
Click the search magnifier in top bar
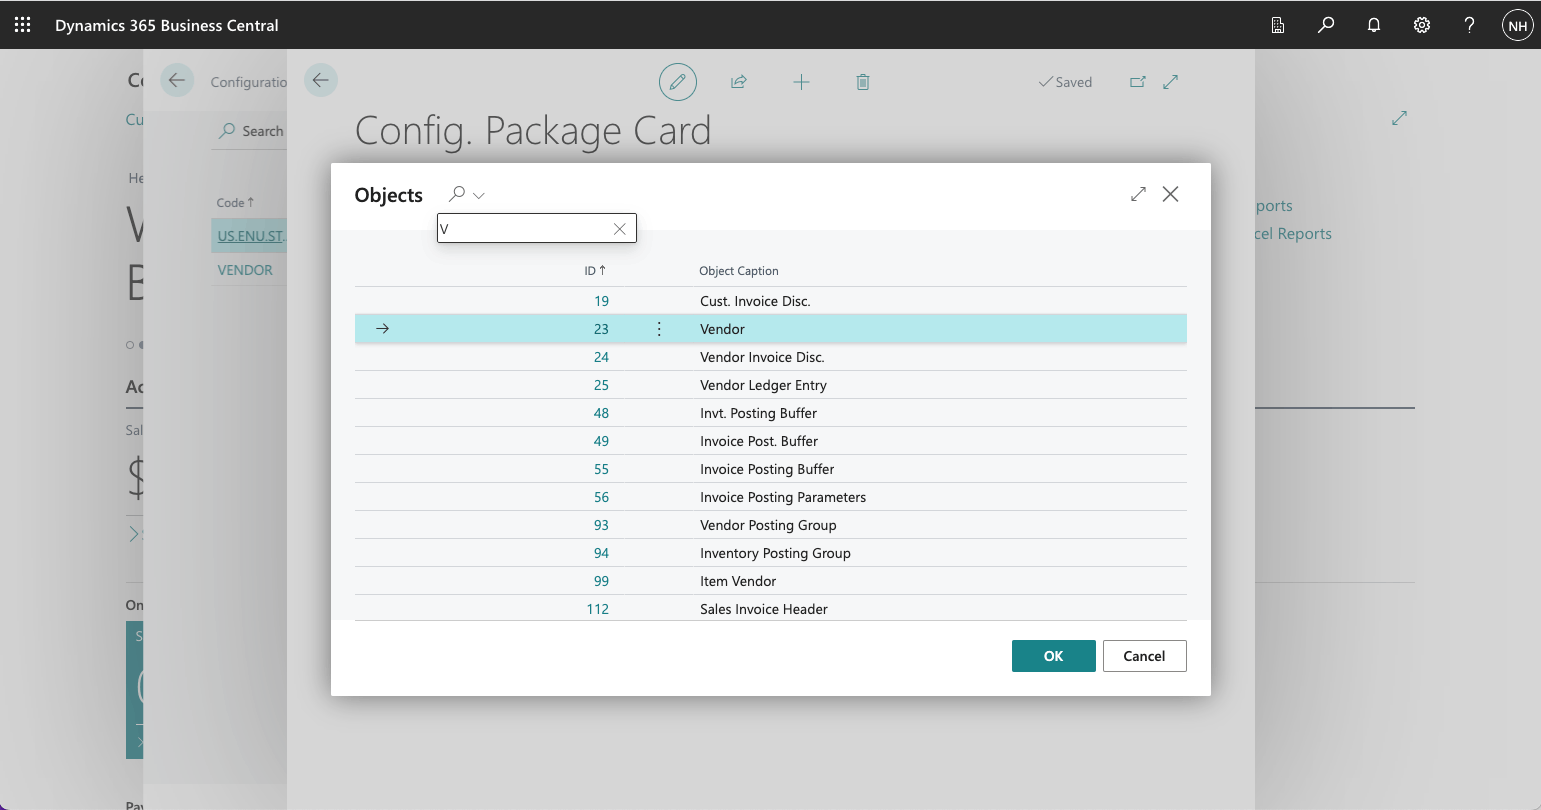[1326, 25]
